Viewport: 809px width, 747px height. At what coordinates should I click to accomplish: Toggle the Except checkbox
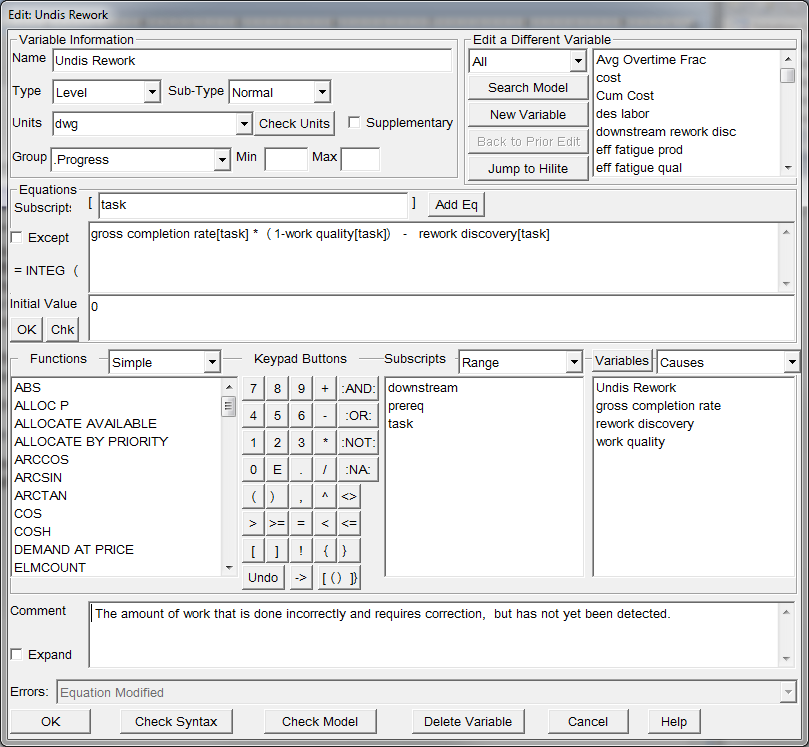(17, 238)
